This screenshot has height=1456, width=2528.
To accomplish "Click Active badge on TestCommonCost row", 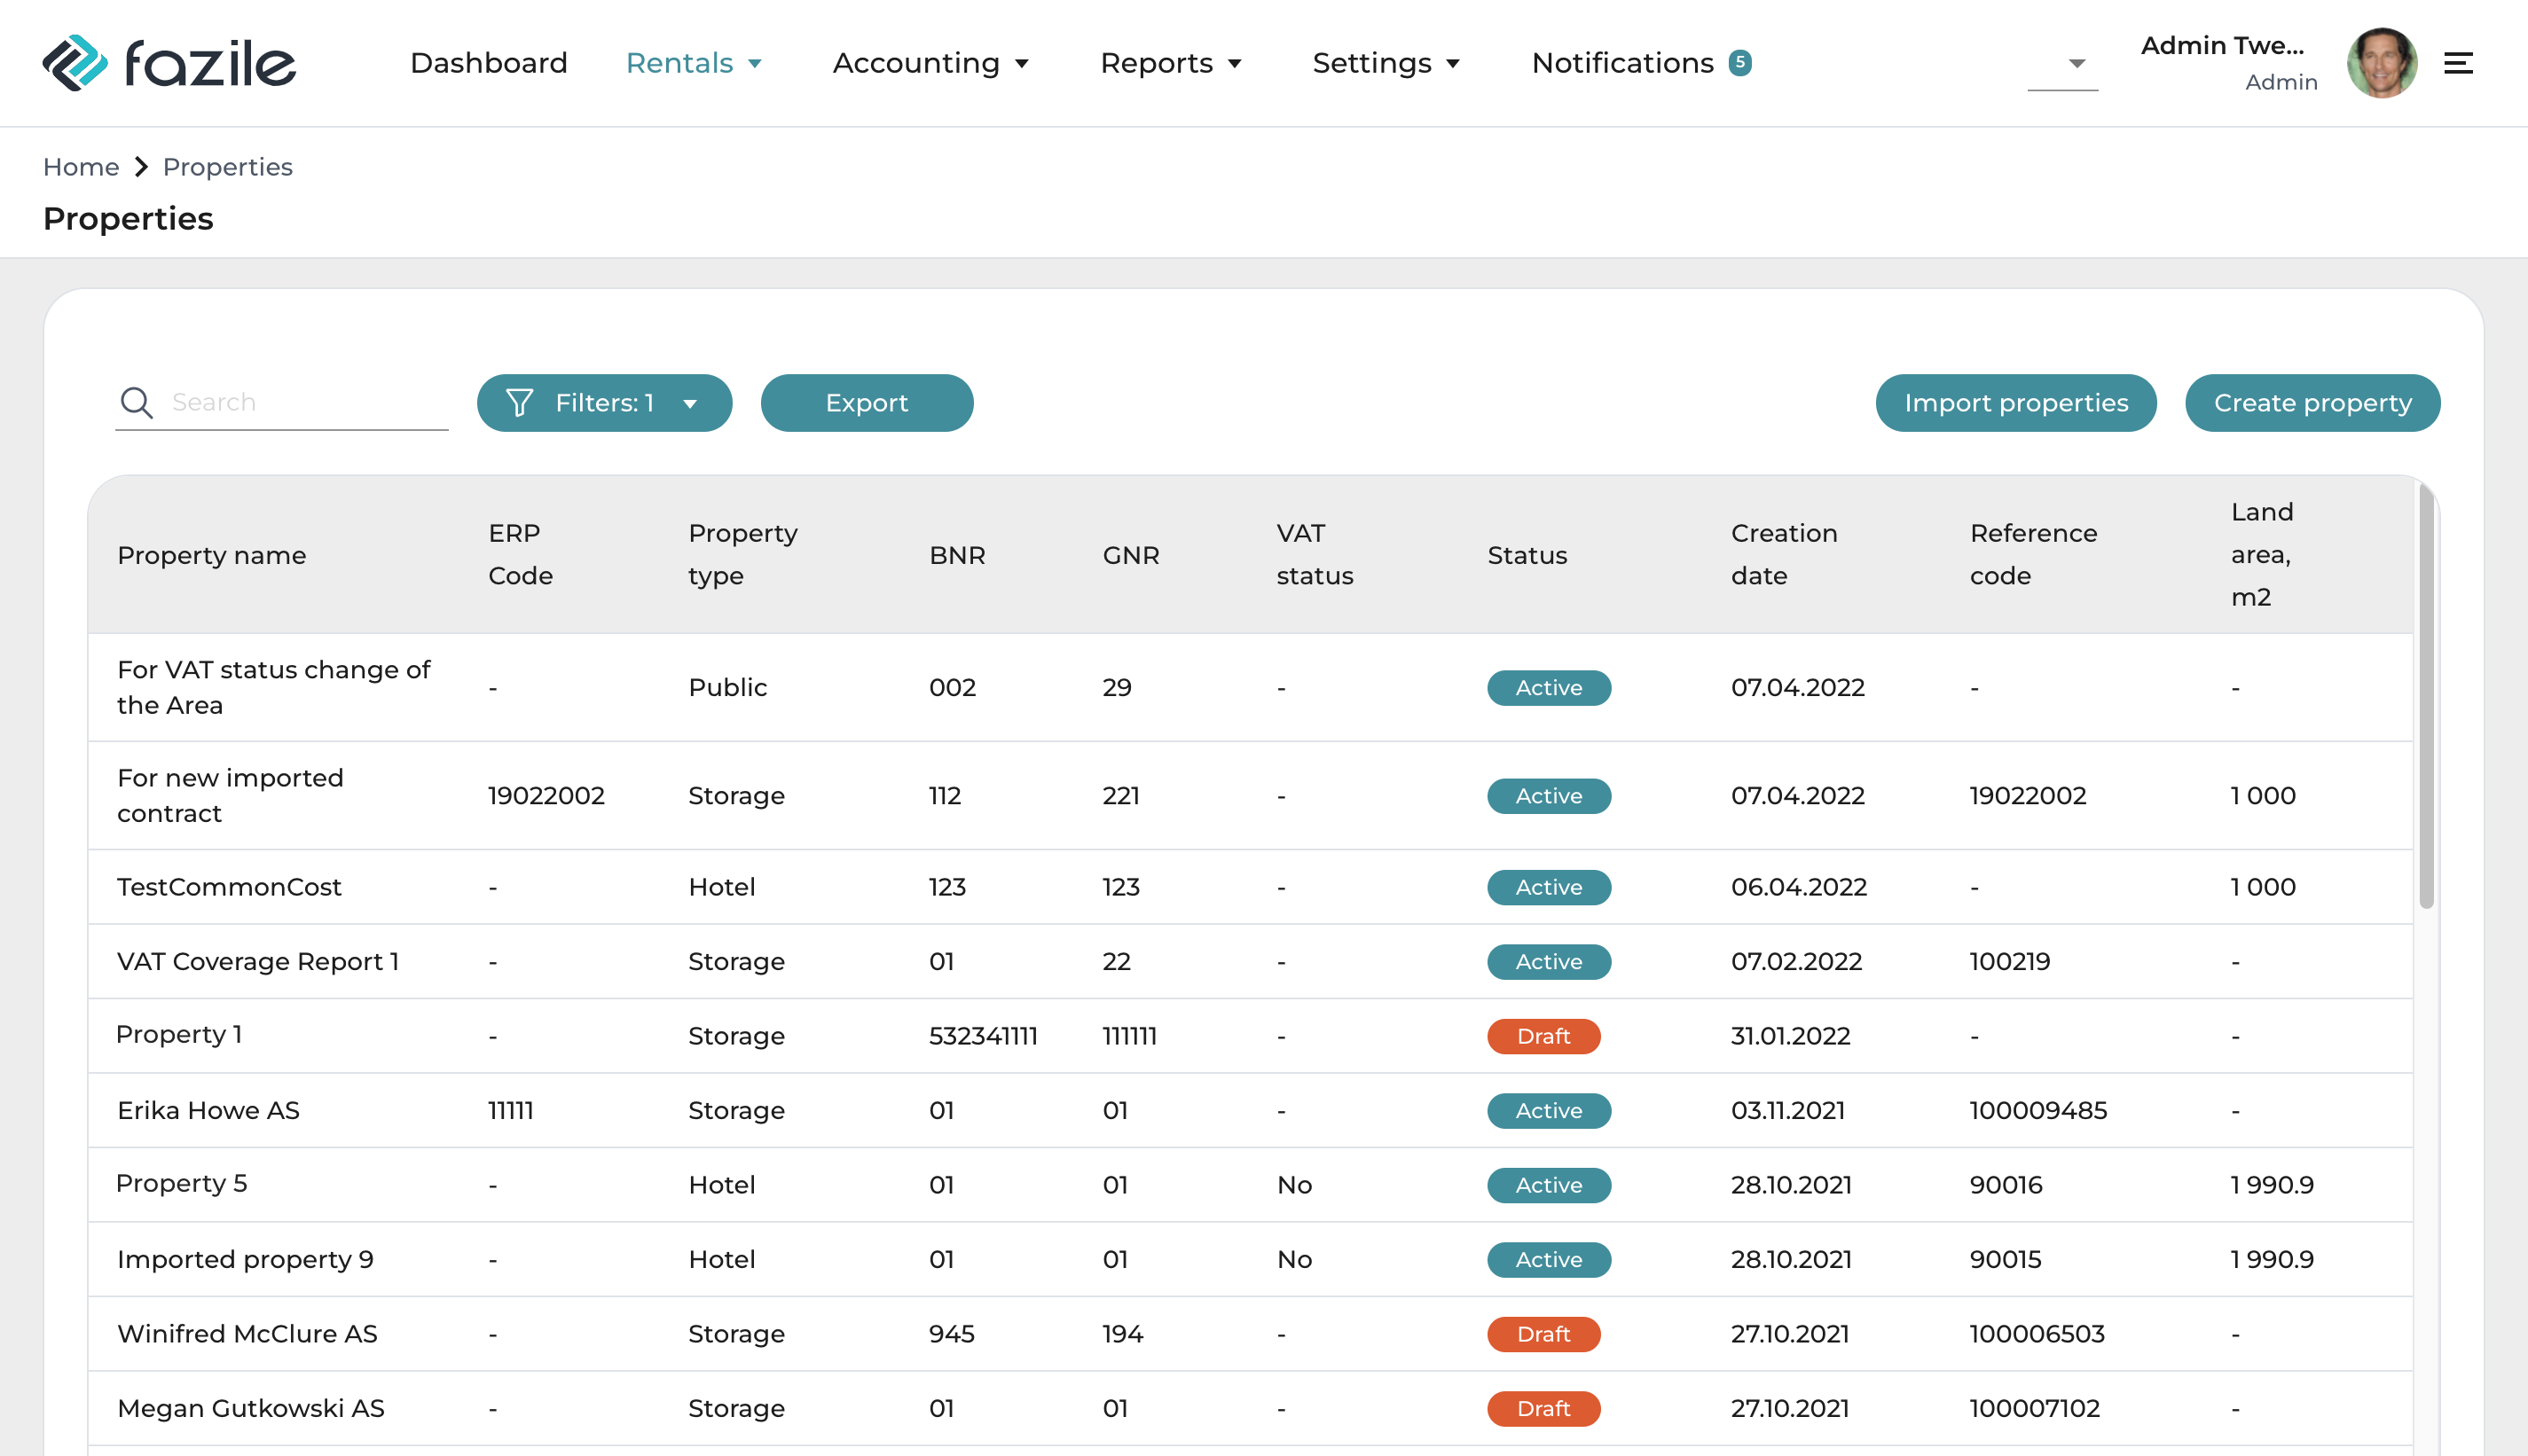I will tap(1548, 887).
